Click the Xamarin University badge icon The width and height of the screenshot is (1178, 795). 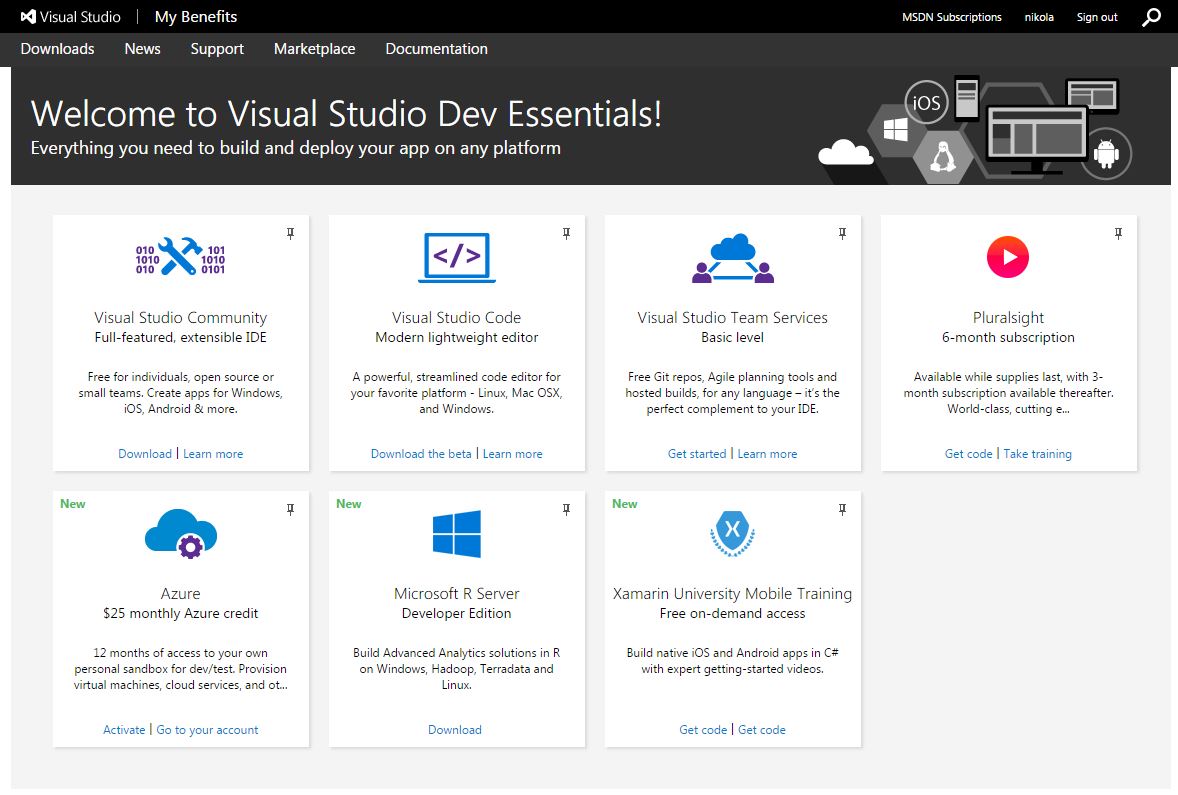(732, 533)
